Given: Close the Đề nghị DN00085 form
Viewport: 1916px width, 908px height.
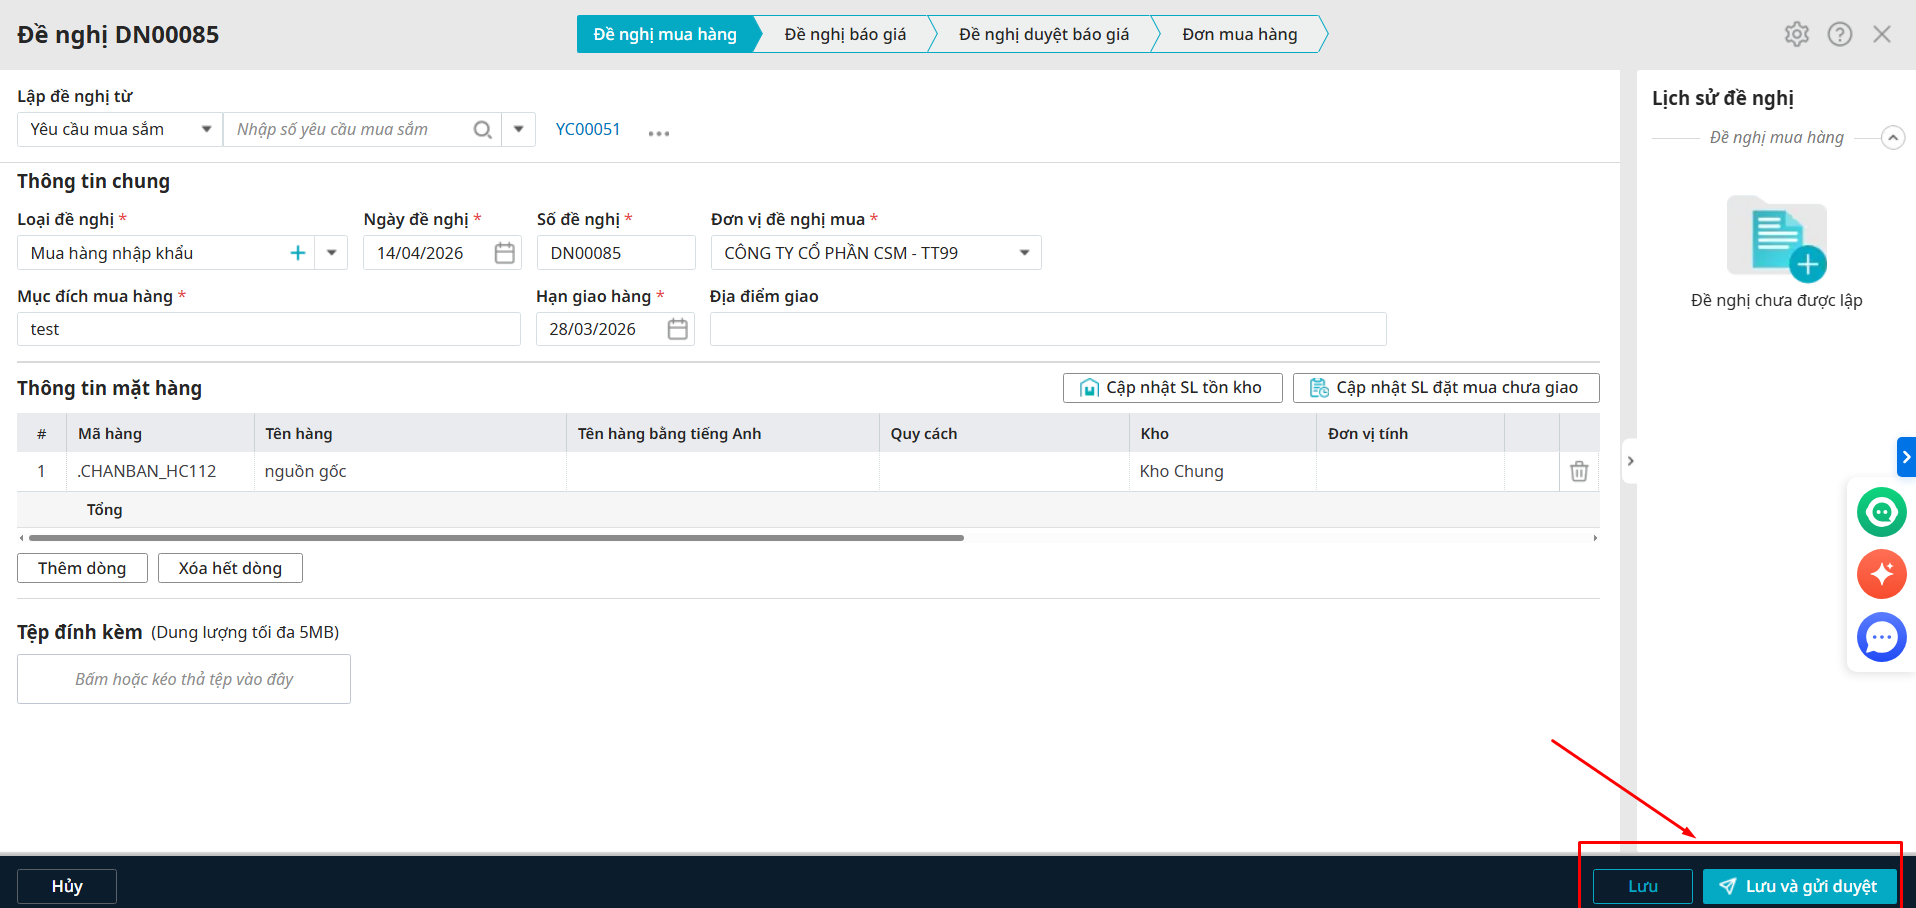Looking at the screenshot, I should click(1882, 34).
